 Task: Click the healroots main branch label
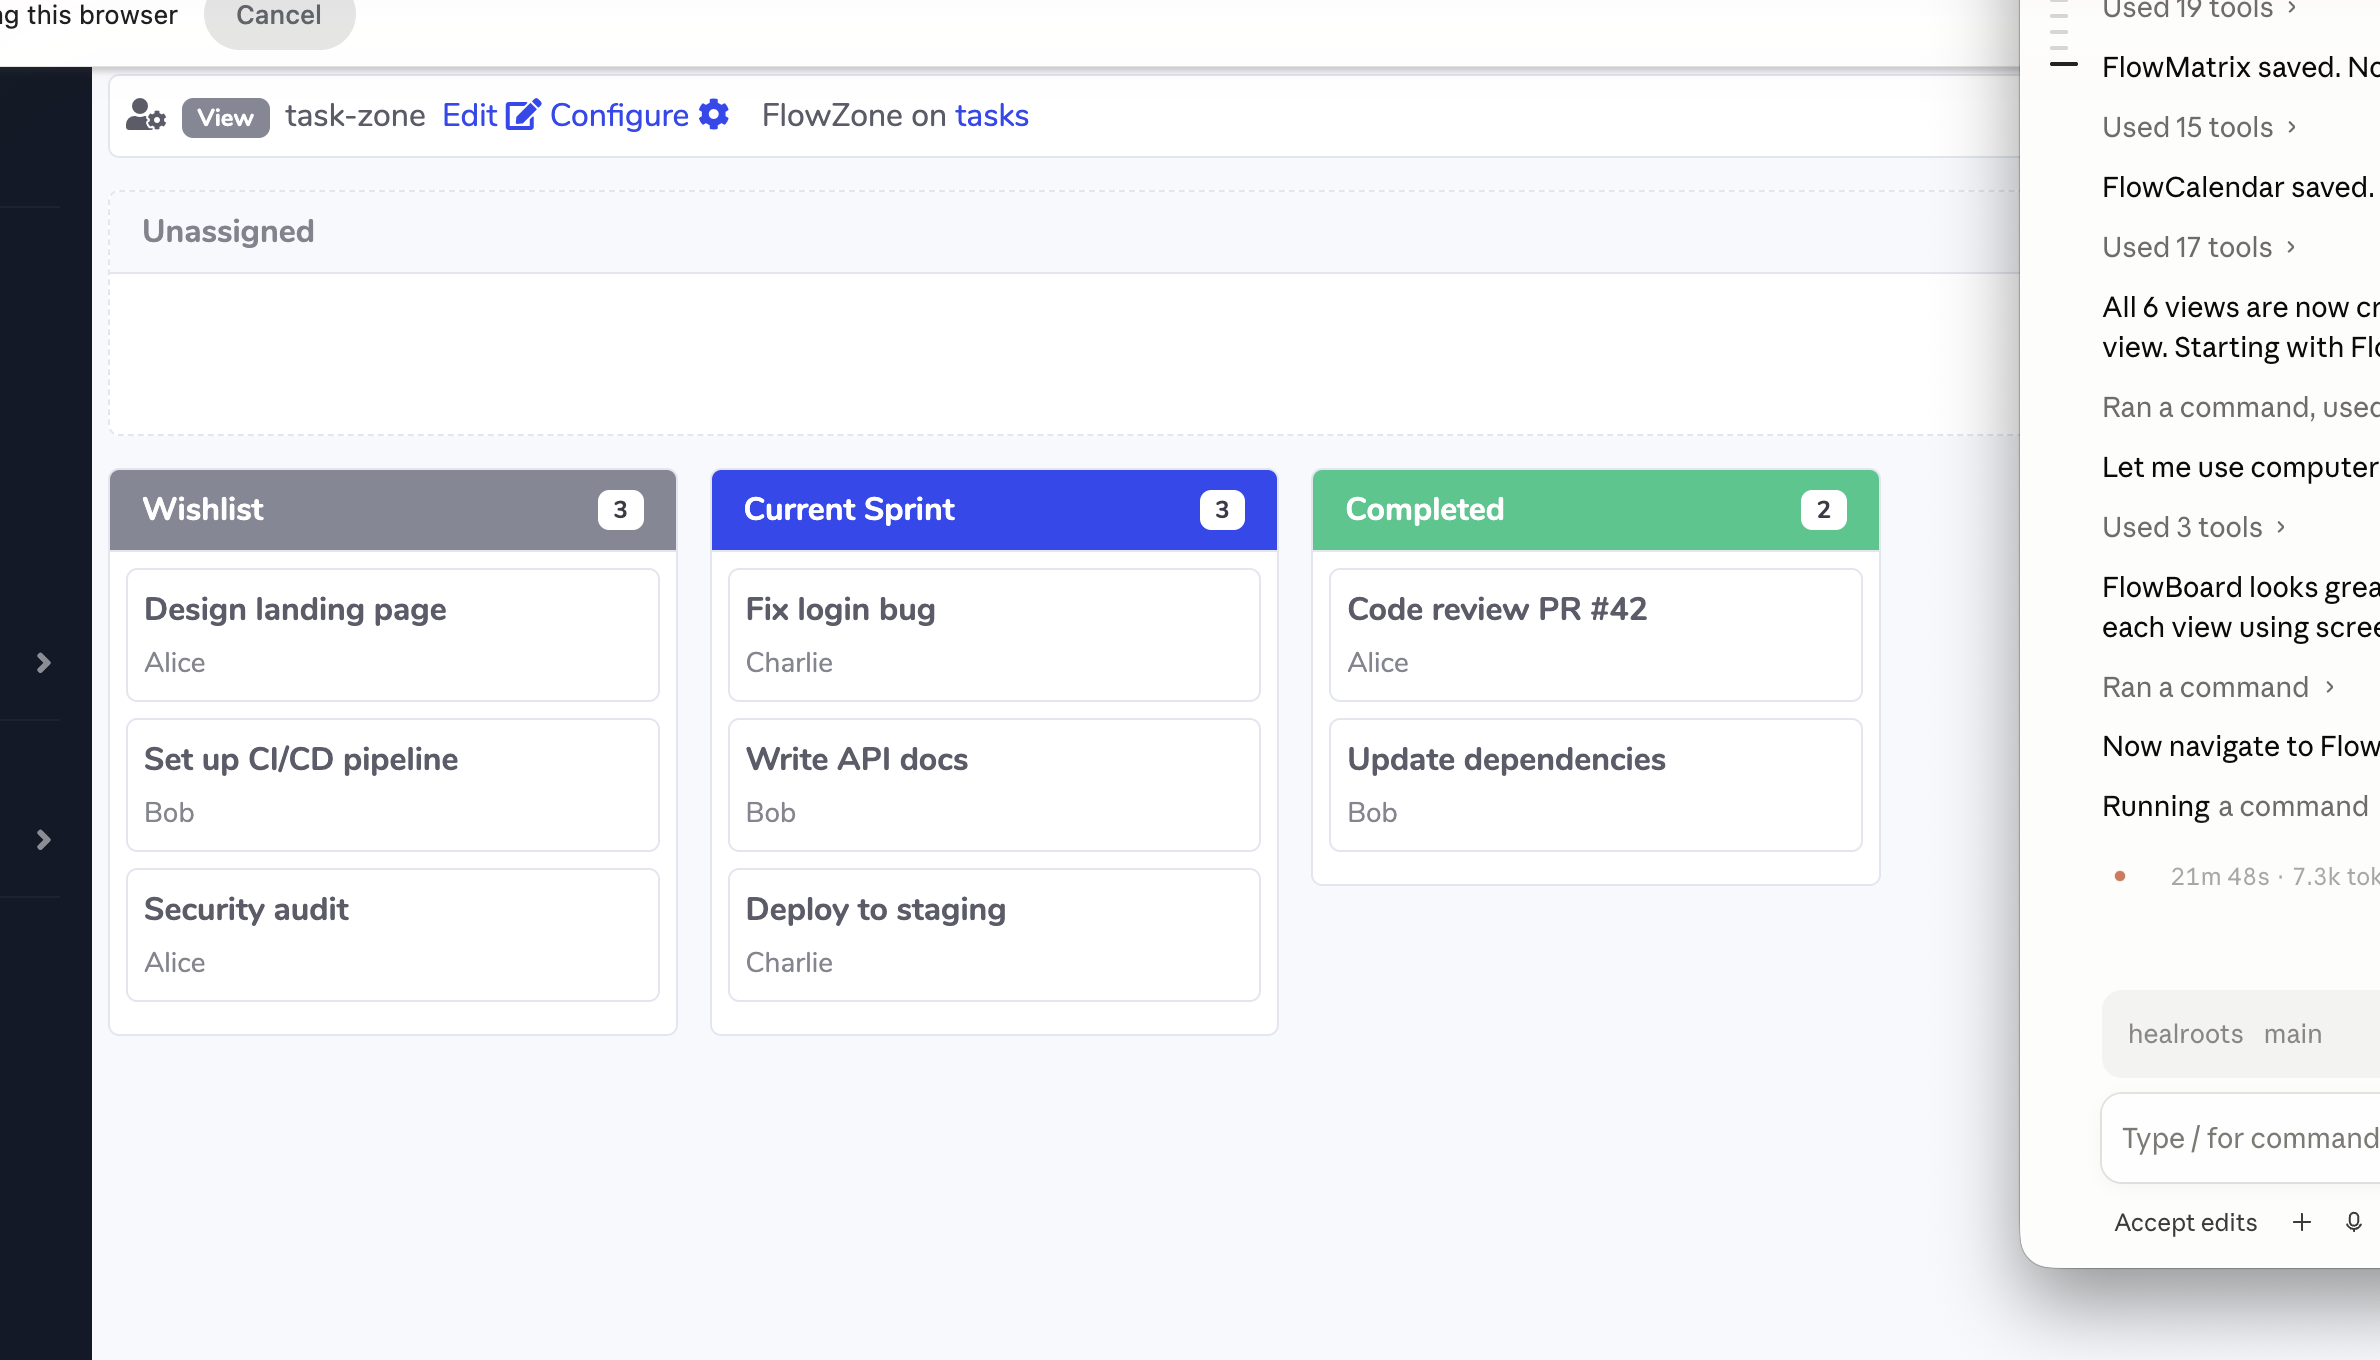coord(2225,1034)
